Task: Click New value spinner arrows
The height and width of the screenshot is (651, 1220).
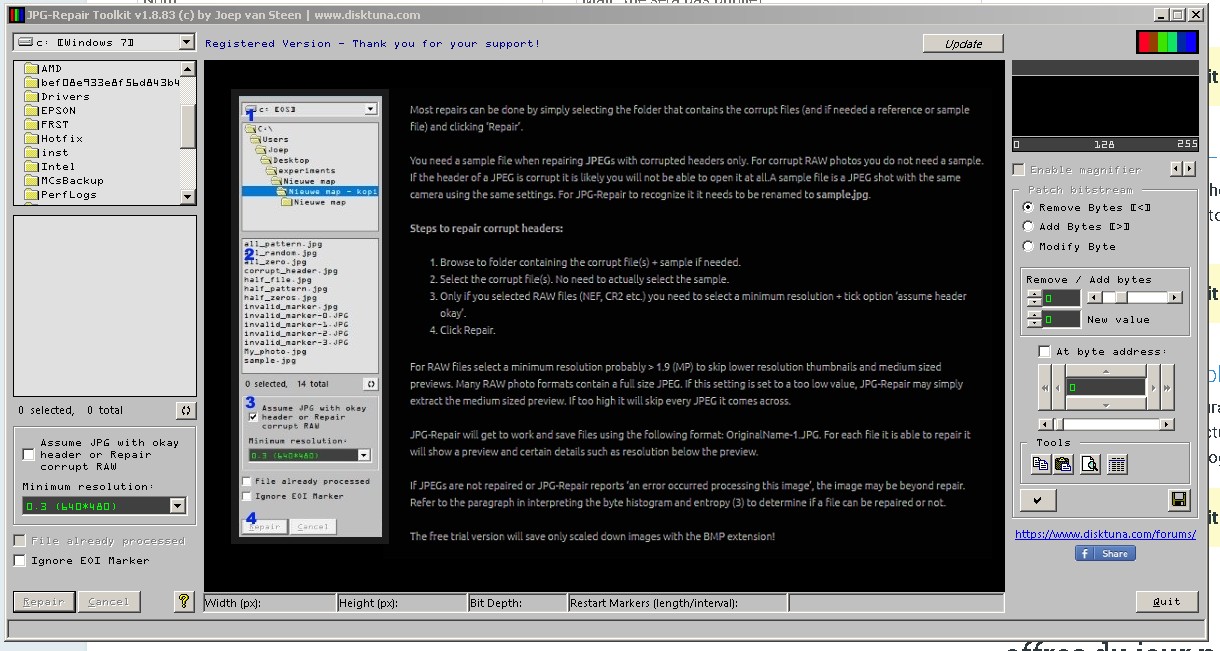Action: 1033,319
